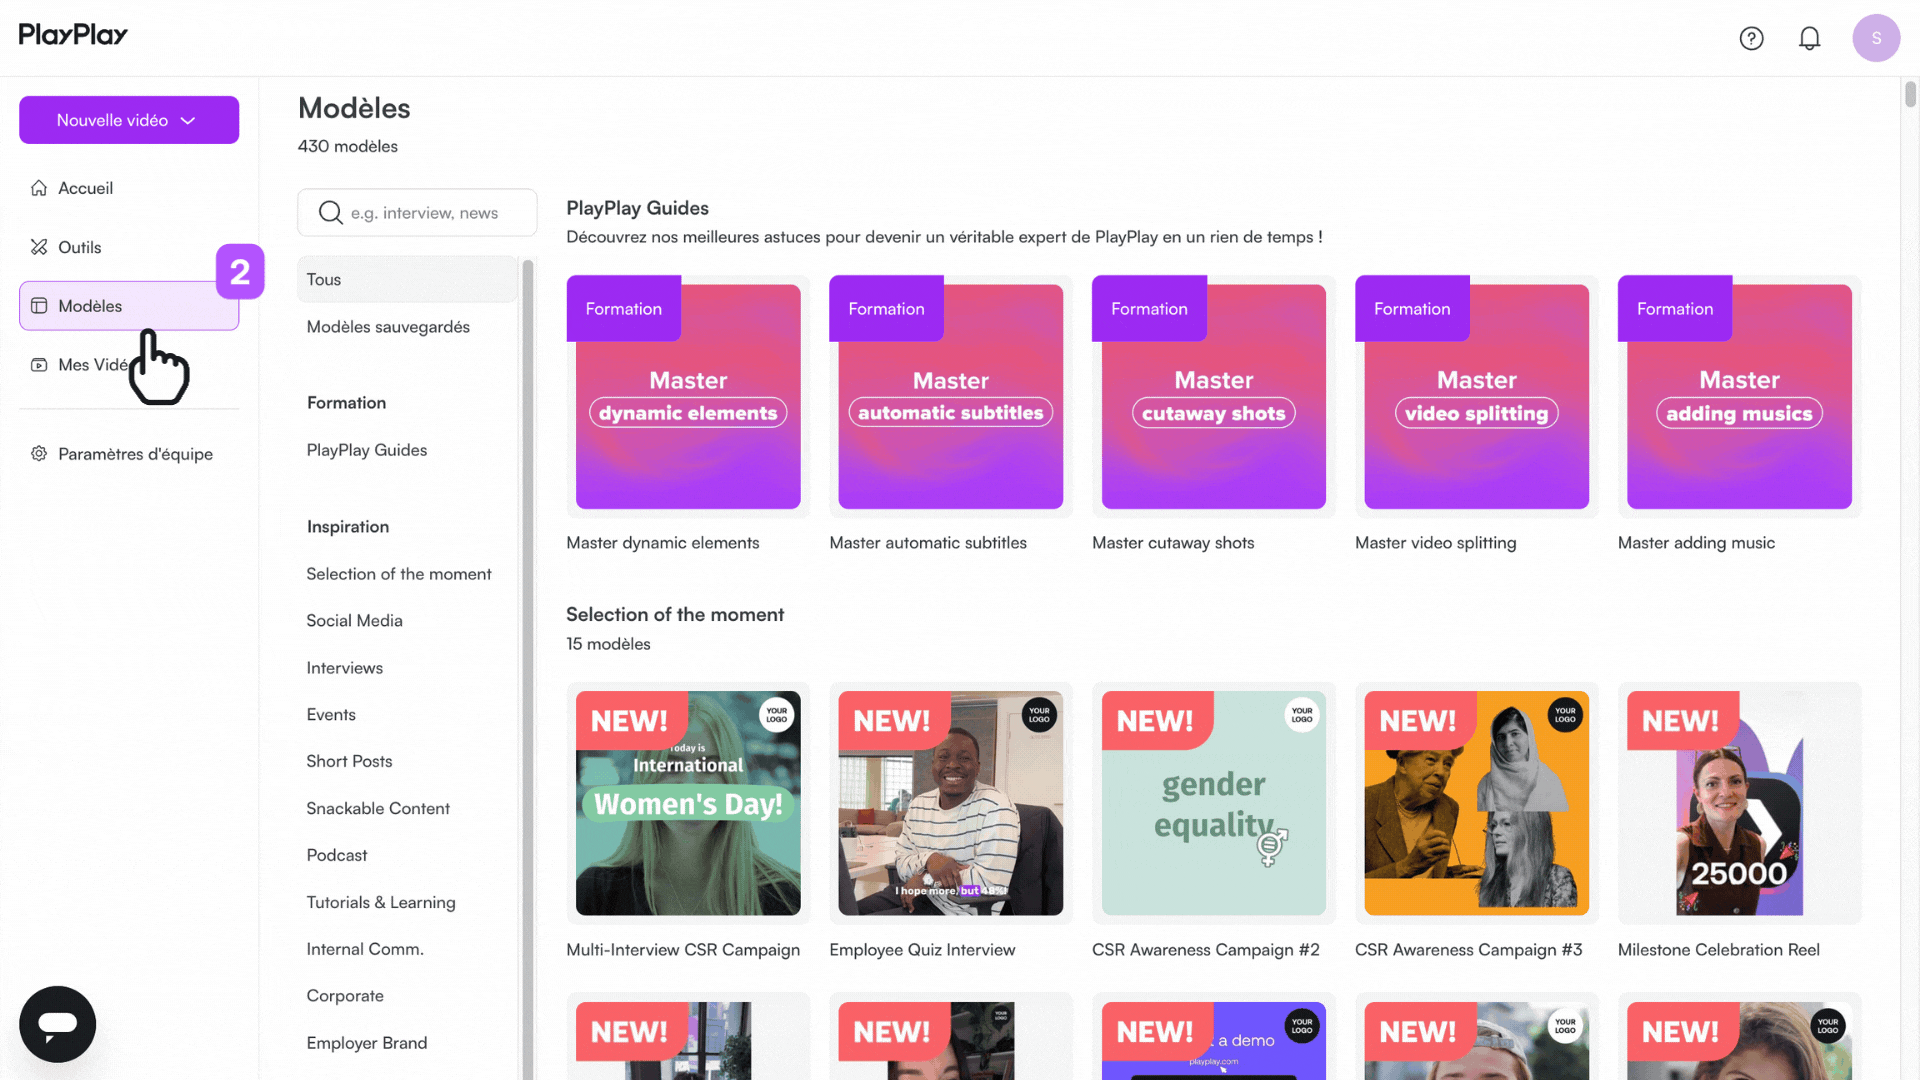This screenshot has width=1920, height=1080.
Task: Filter by PlayPlay Guides
Action: click(367, 450)
